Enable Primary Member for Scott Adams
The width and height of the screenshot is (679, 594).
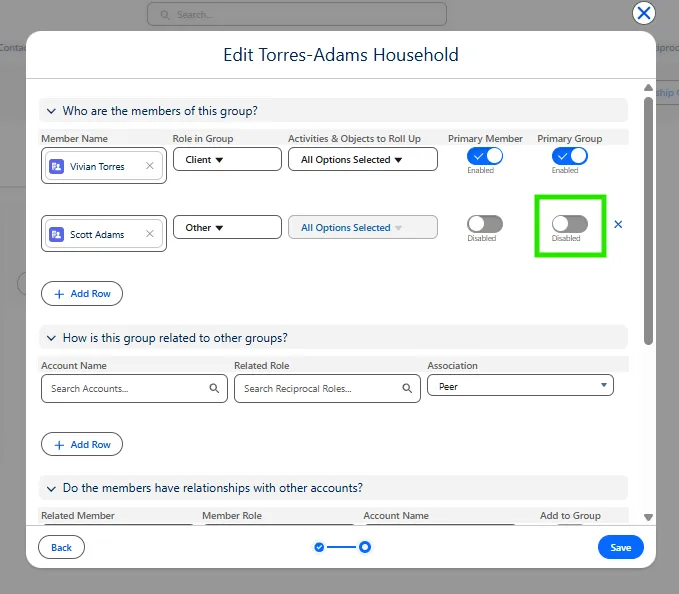tap(485, 224)
